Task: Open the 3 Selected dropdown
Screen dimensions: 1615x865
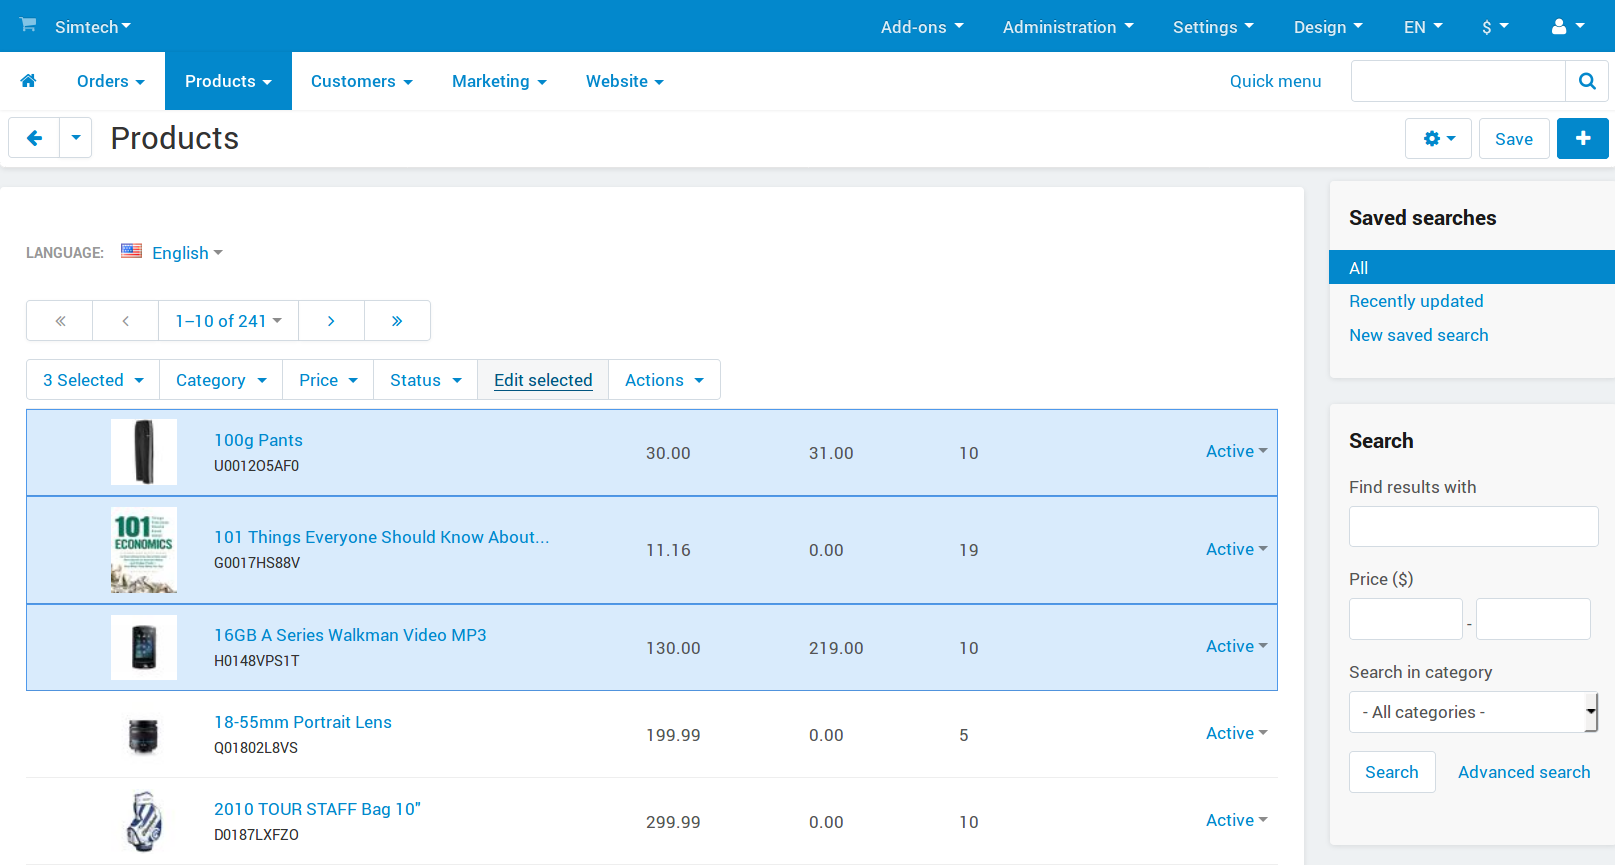Action: tap(93, 380)
